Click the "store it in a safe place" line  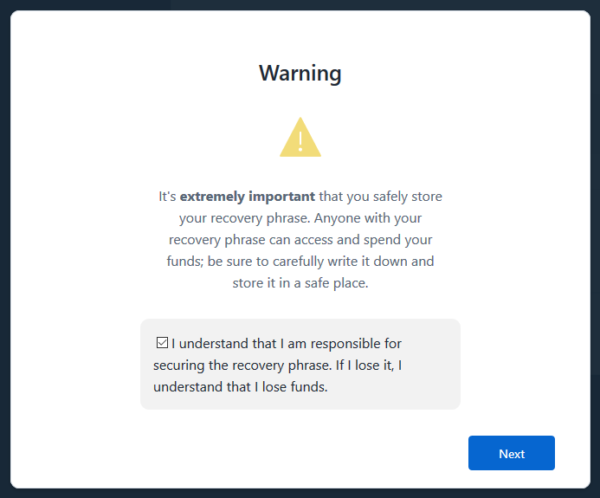pyautogui.click(x=300, y=283)
